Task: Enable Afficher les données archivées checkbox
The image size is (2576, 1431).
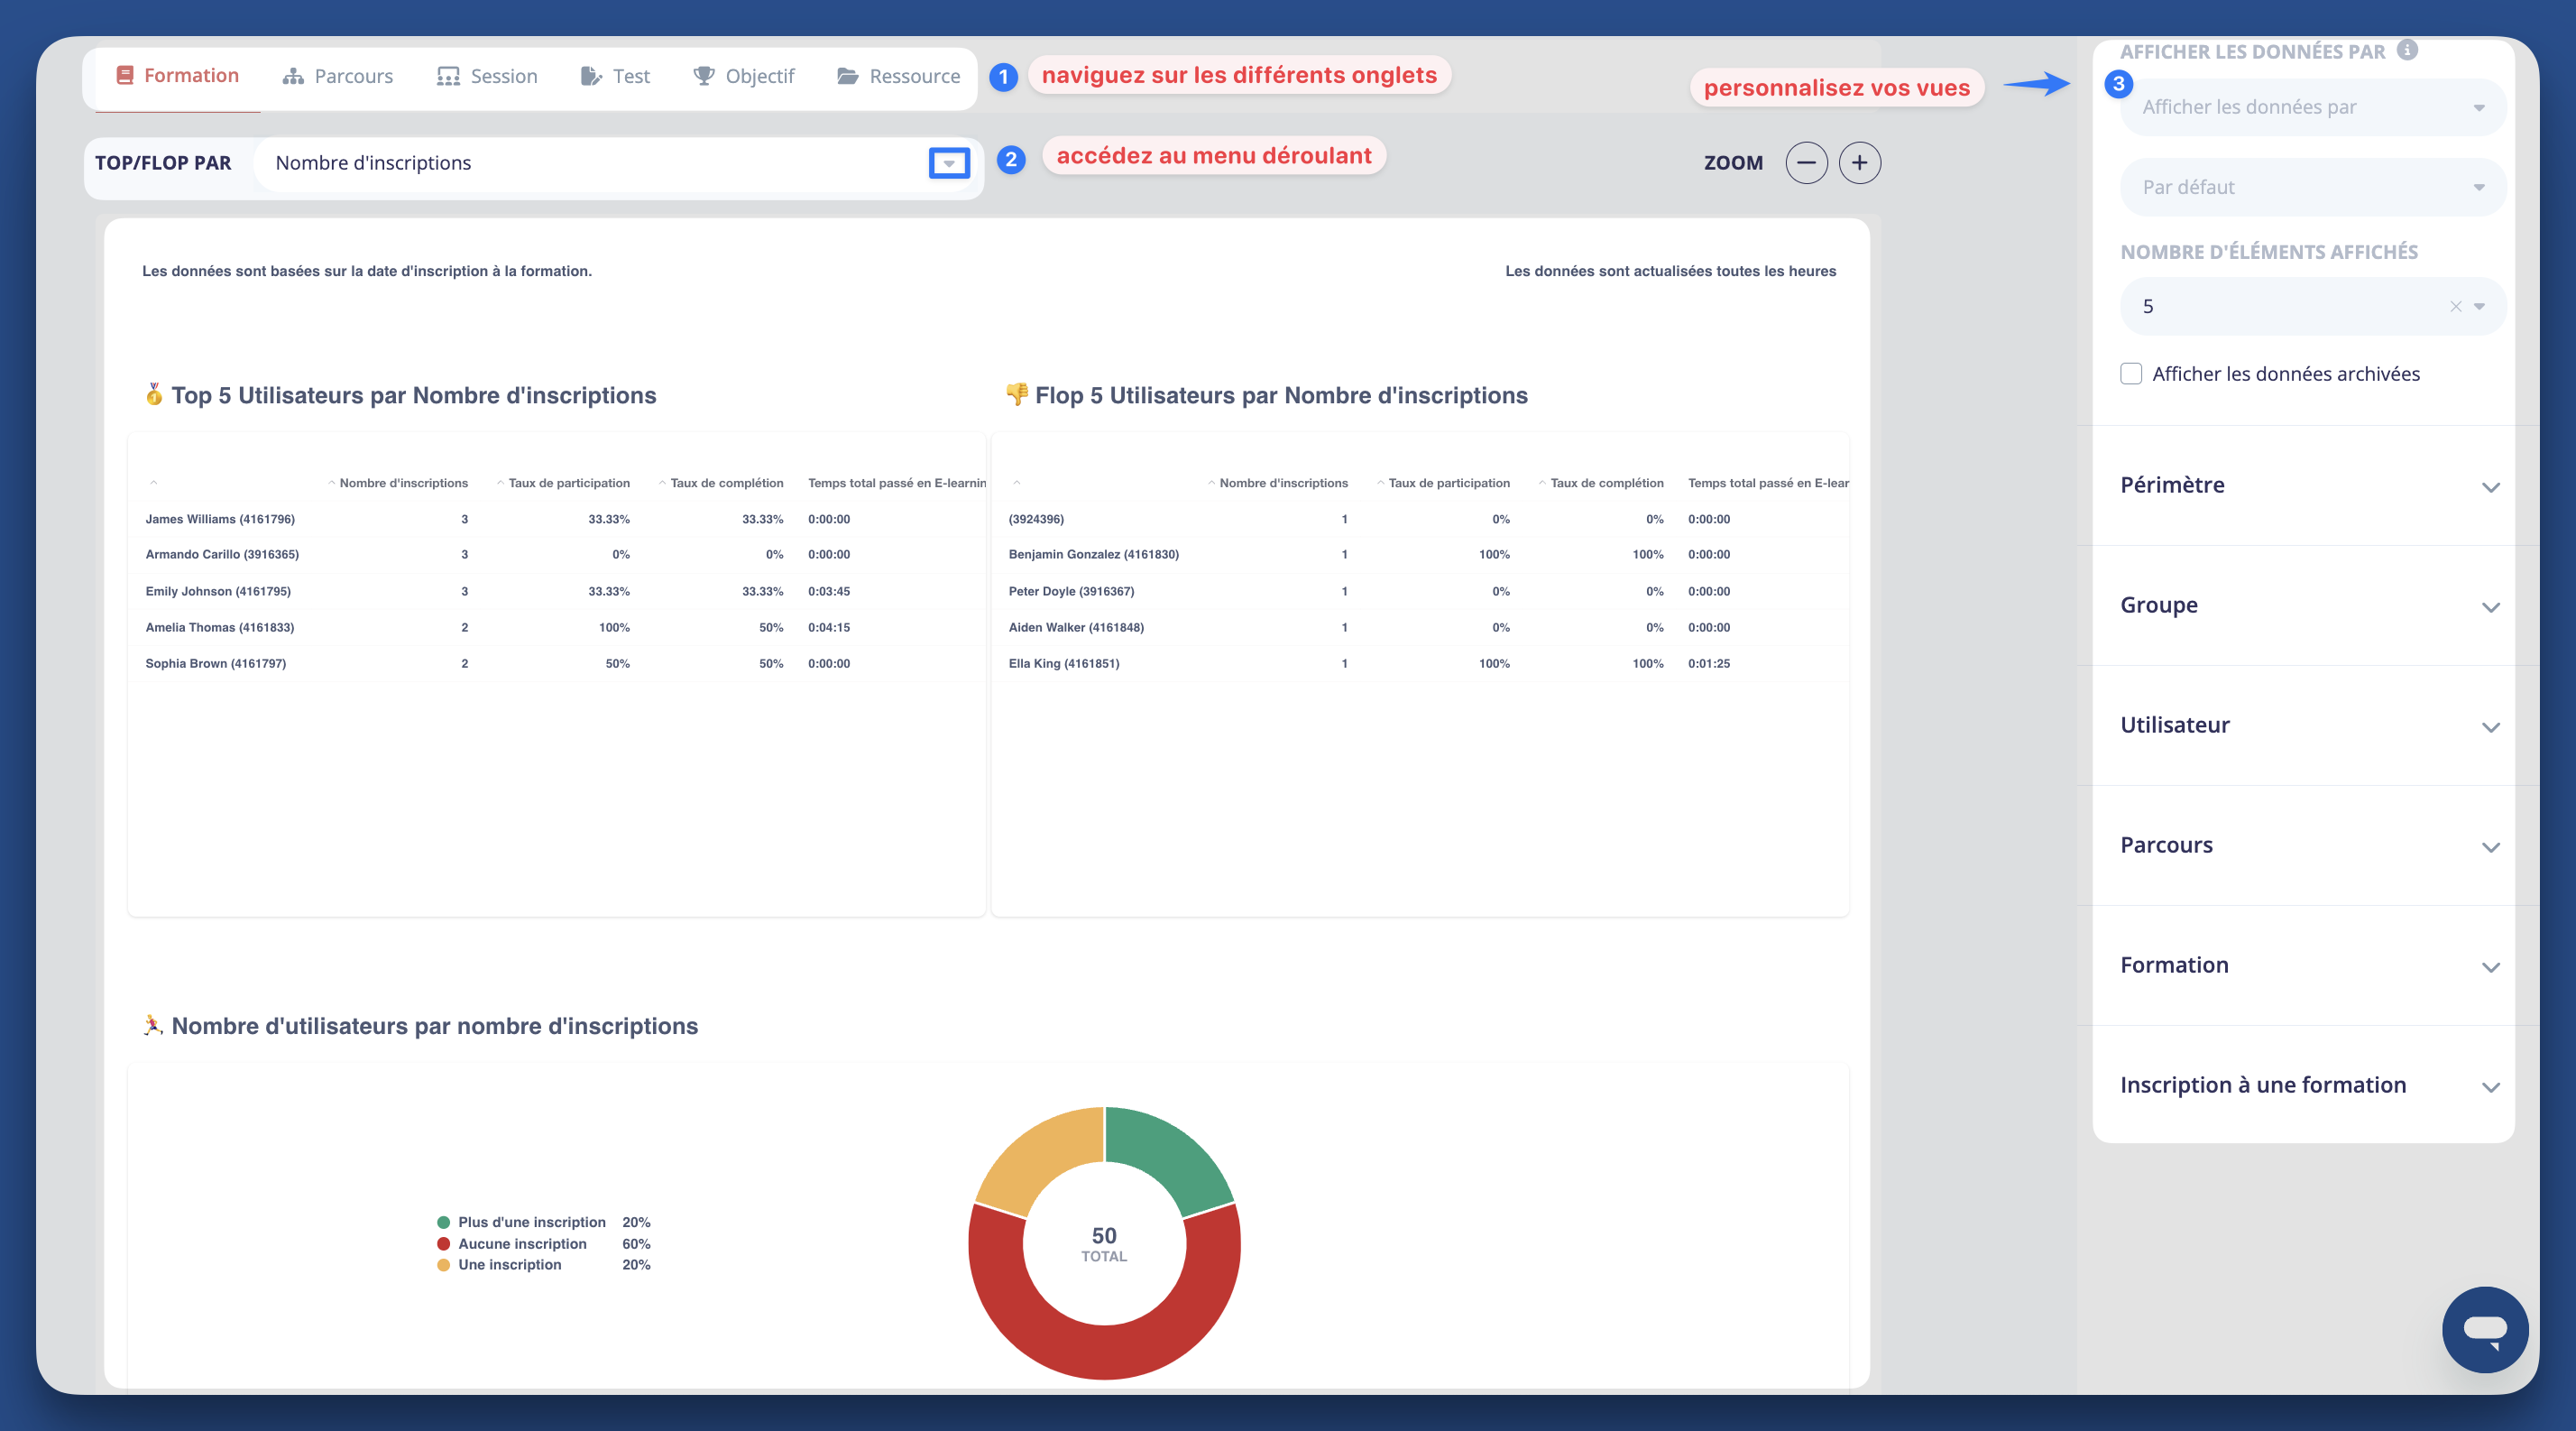Action: tap(2131, 374)
